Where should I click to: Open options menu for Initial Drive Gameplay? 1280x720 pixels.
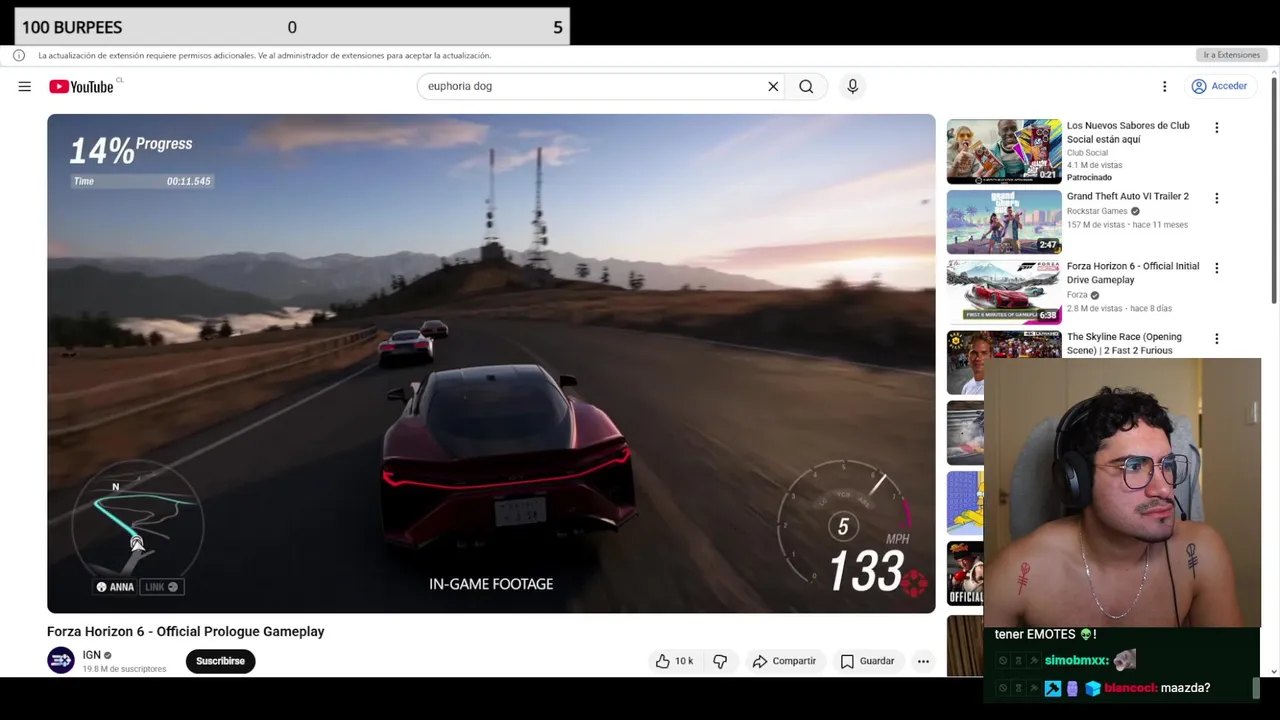pyautogui.click(x=1216, y=268)
